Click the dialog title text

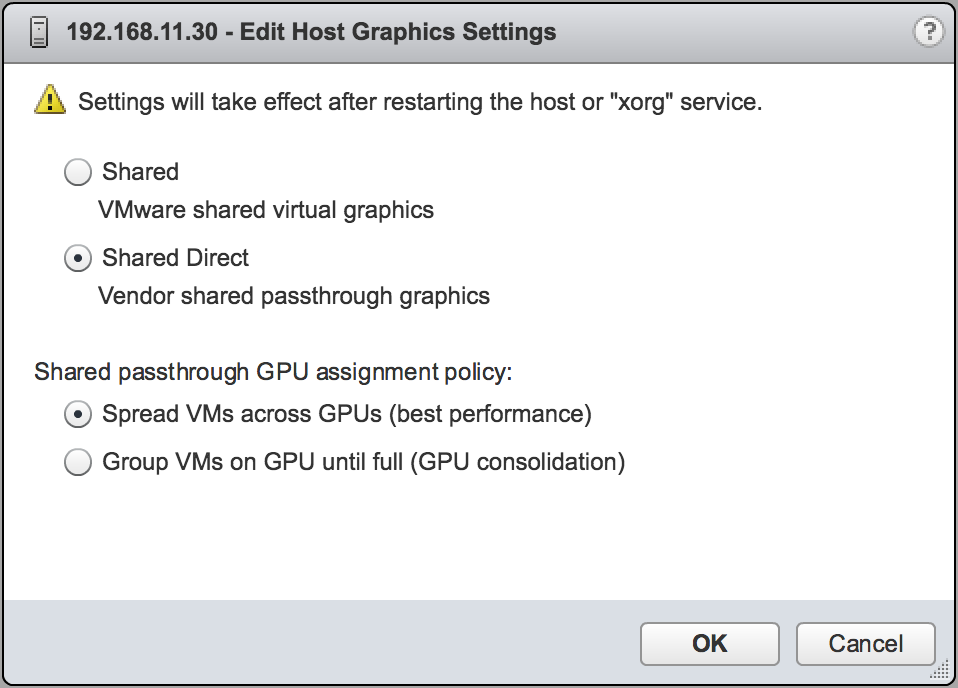[x=310, y=32]
